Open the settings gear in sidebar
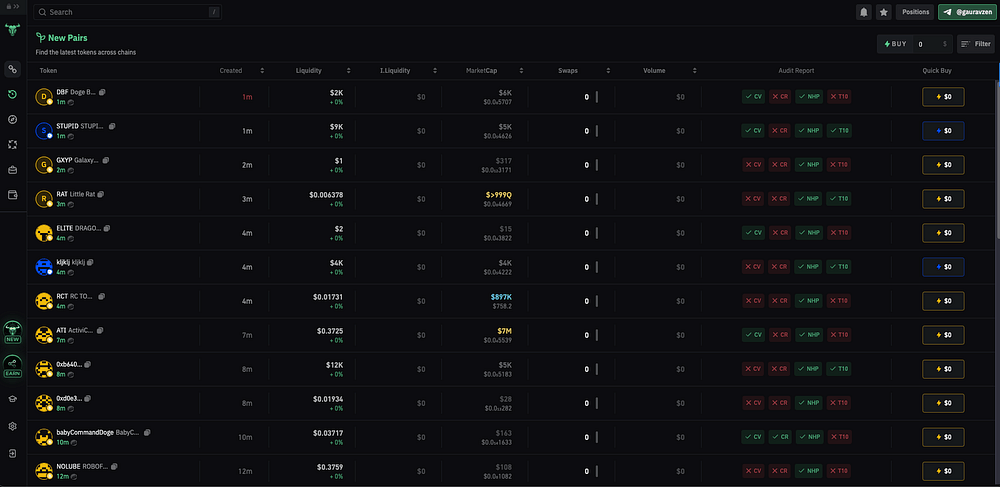Screen dimensions: 1000x487 [12, 426]
